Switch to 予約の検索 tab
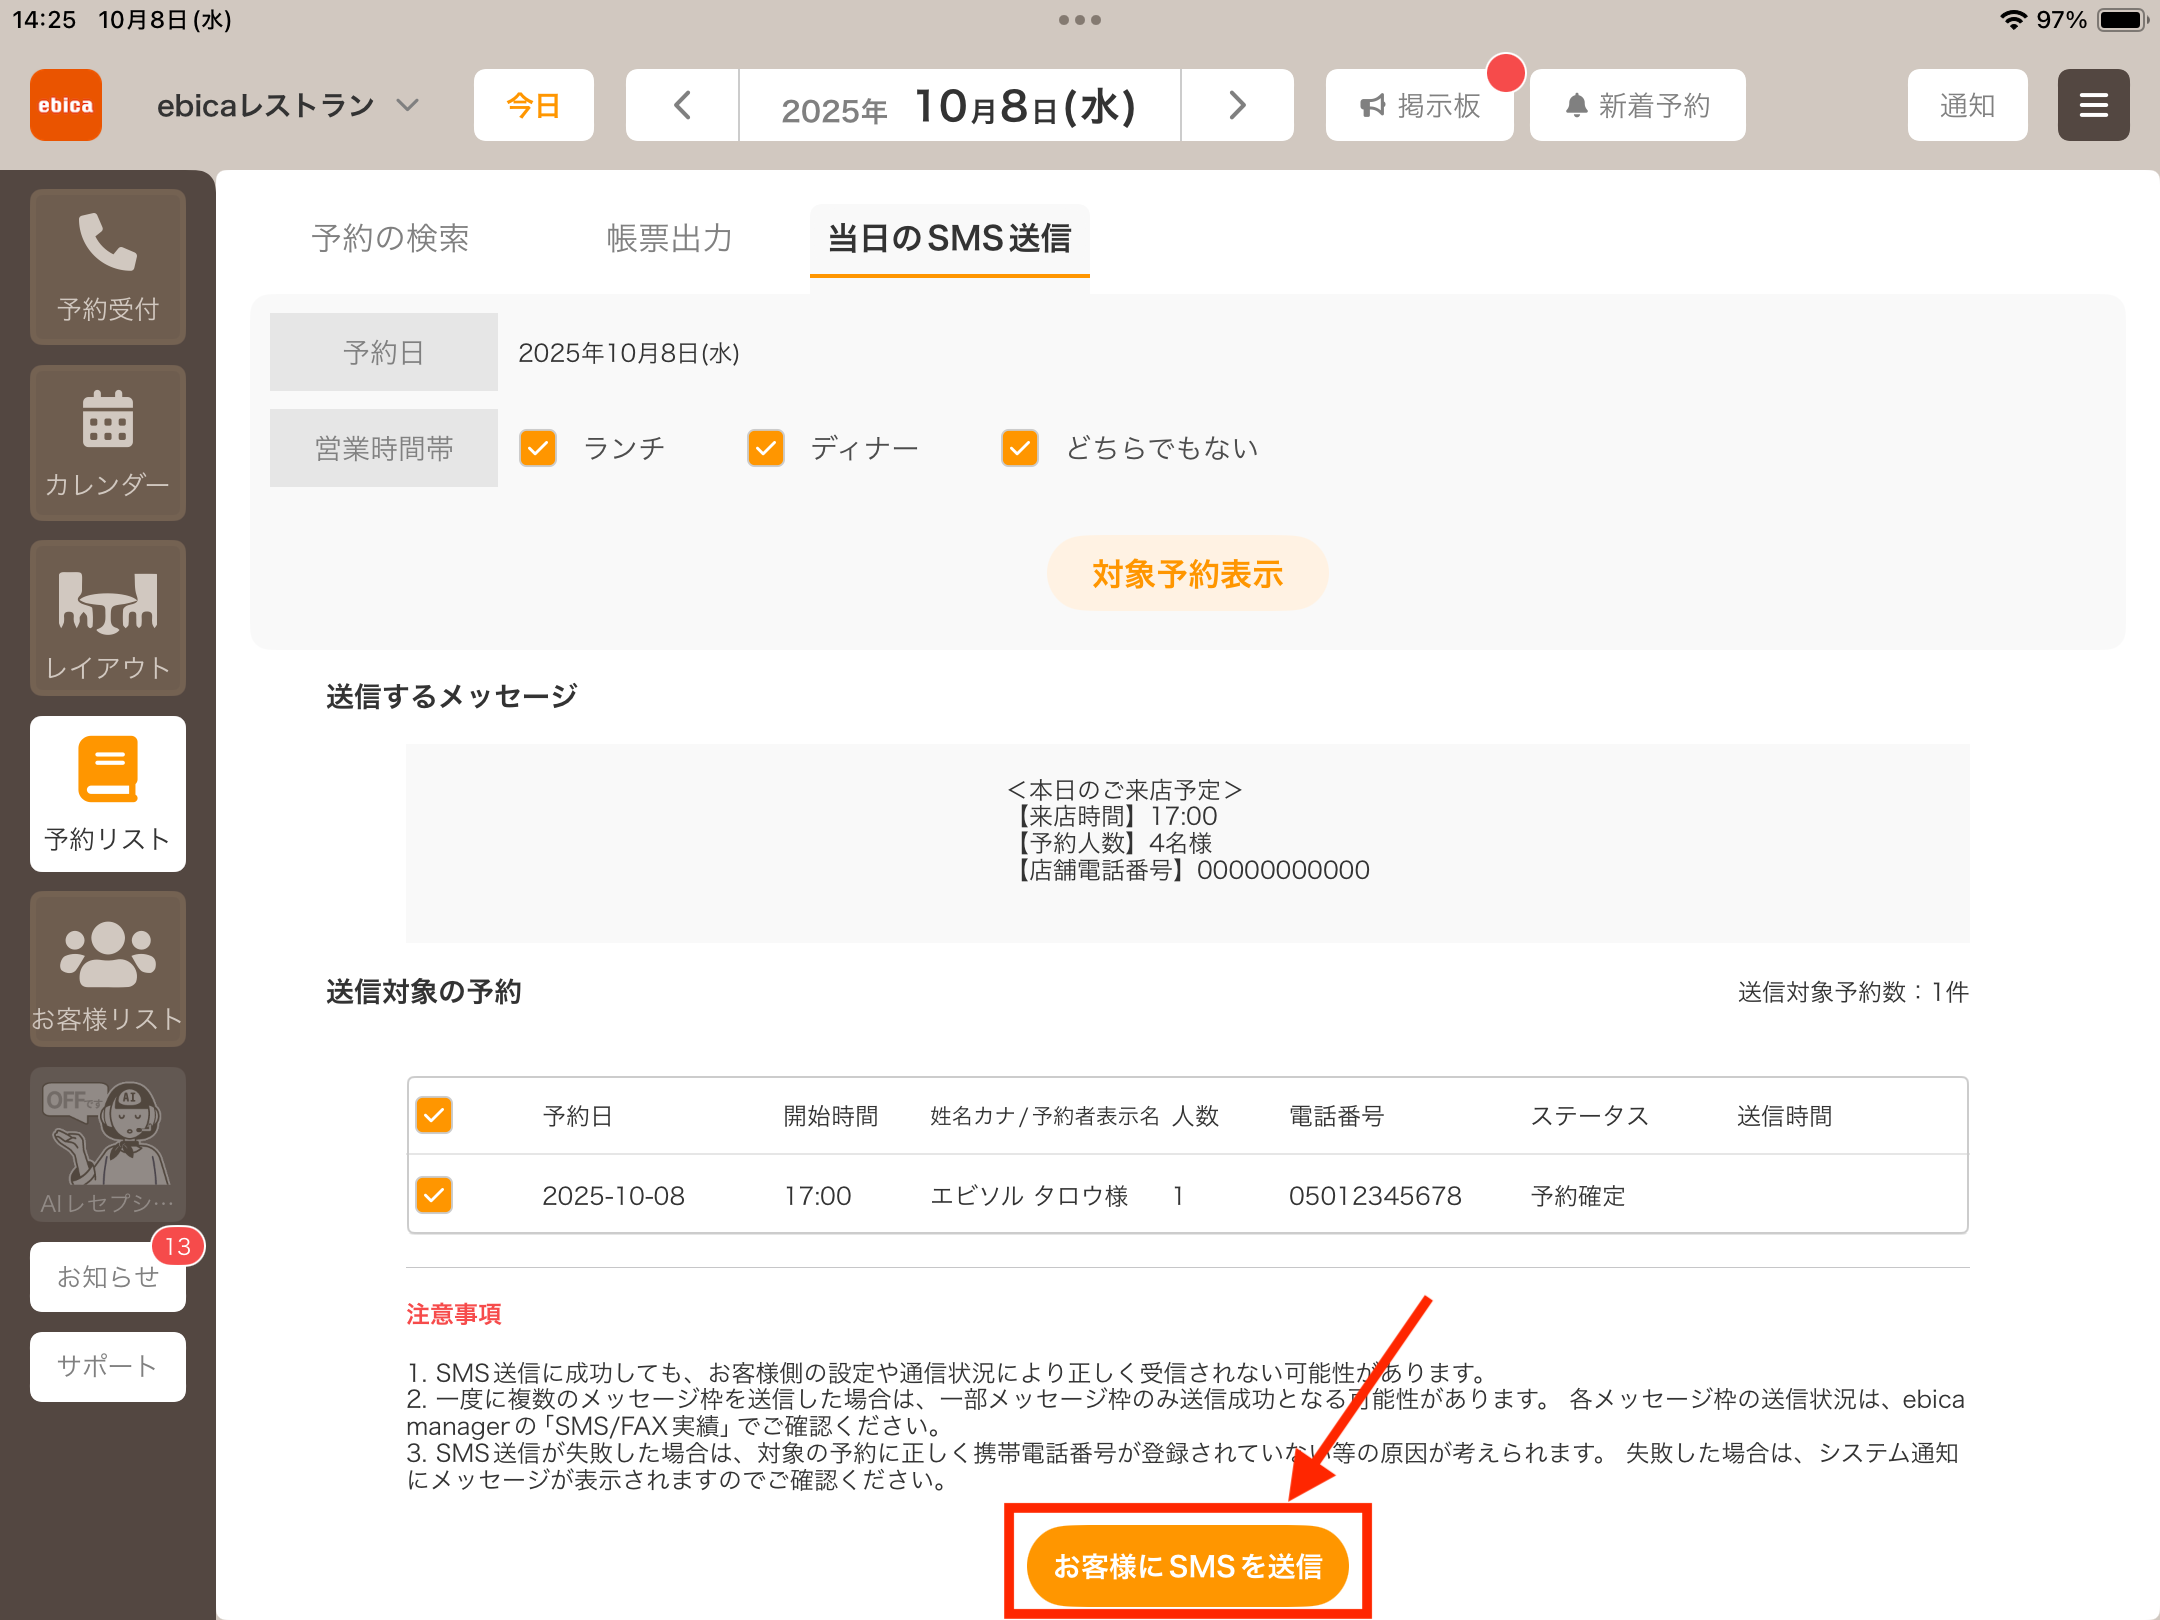The height and width of the screenshot is (1620, 2160). click(x=390, y=238)
